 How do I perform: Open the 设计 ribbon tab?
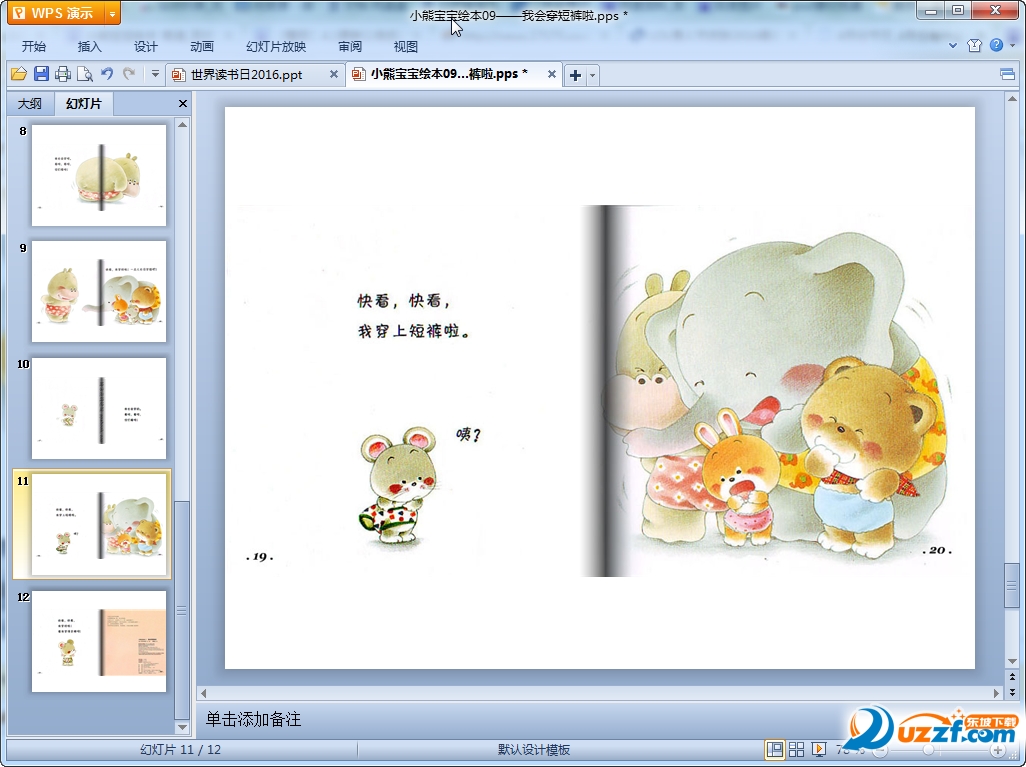tap(146, 46)
